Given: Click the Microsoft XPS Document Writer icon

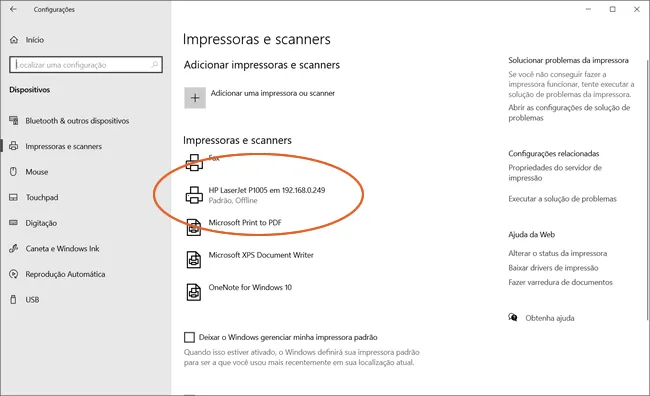Looking at the screenshot, I should coord(194,260).
